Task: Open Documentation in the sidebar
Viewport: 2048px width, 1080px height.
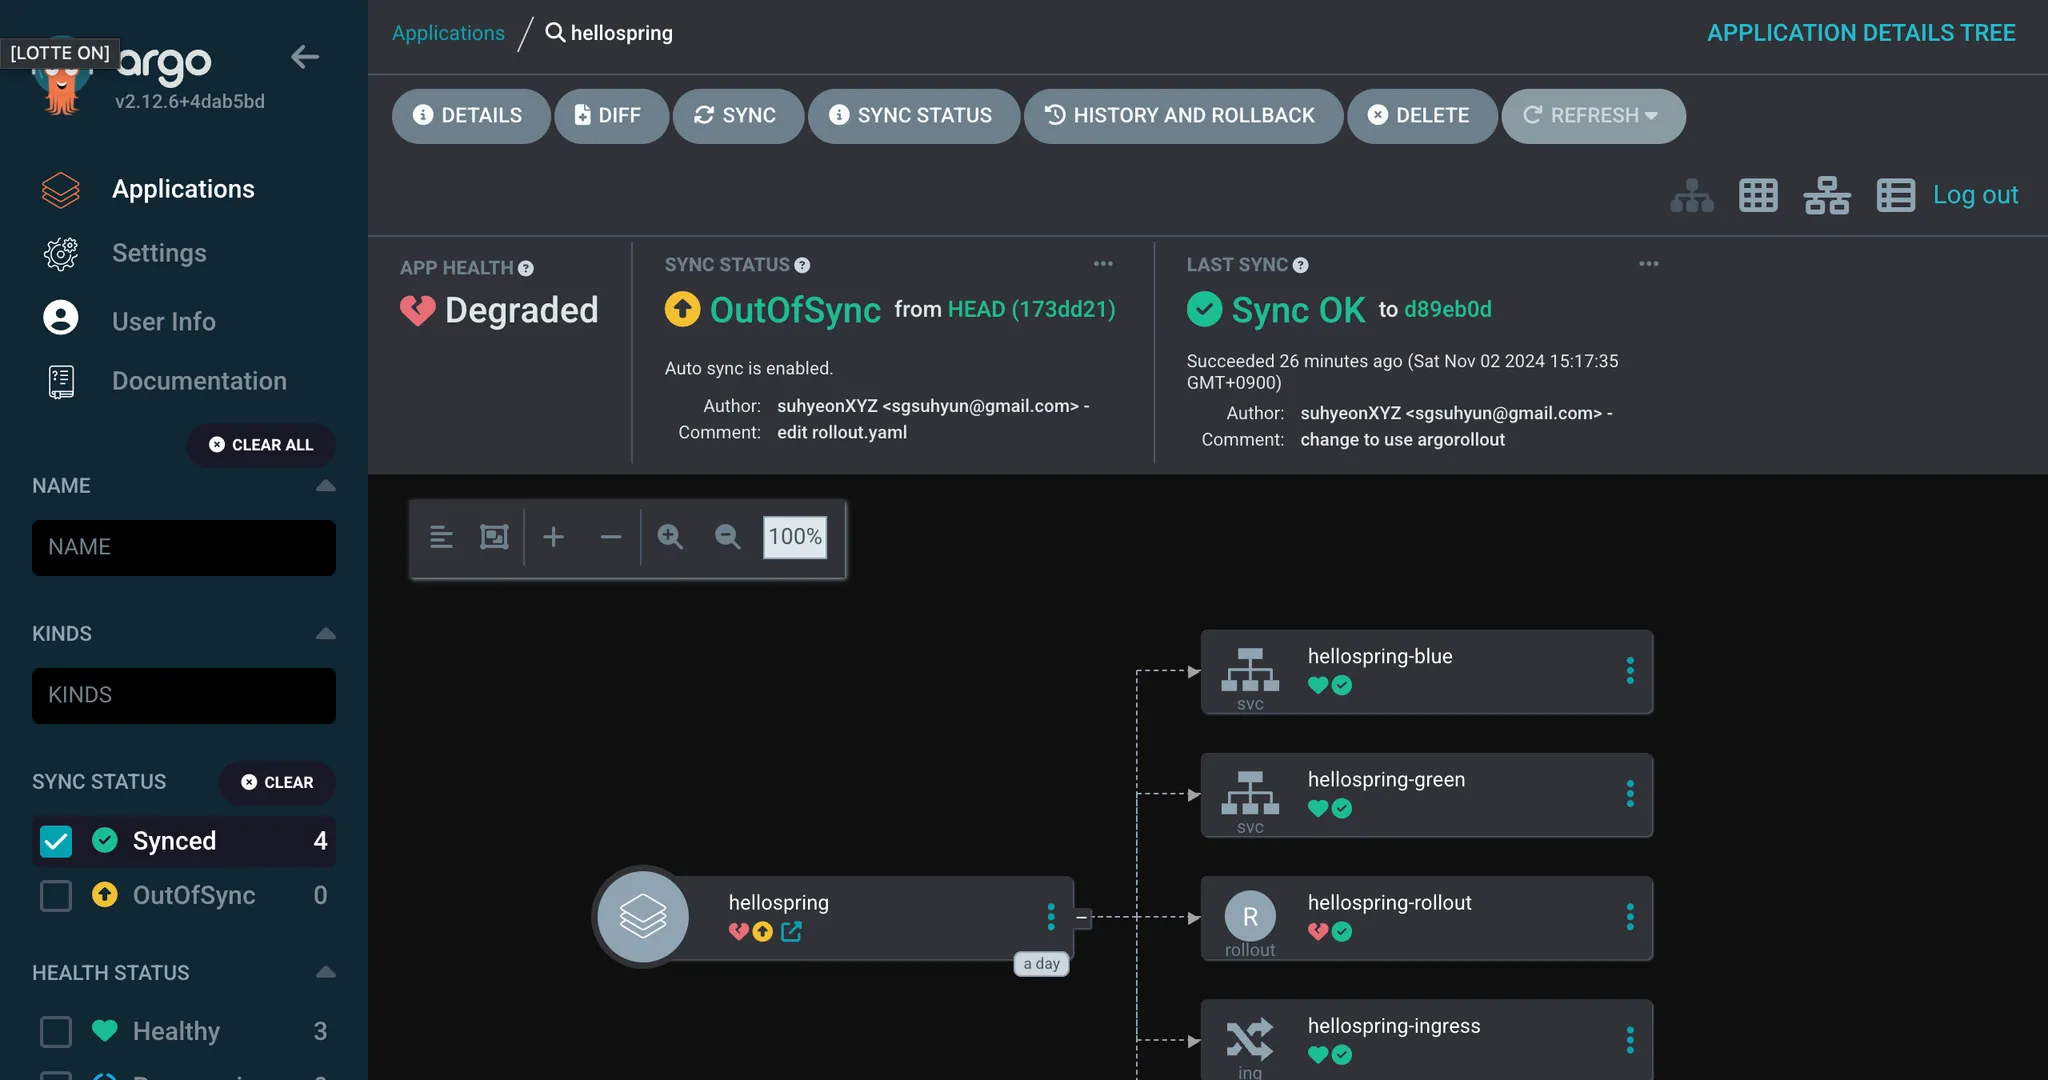Action: [199, 381]
